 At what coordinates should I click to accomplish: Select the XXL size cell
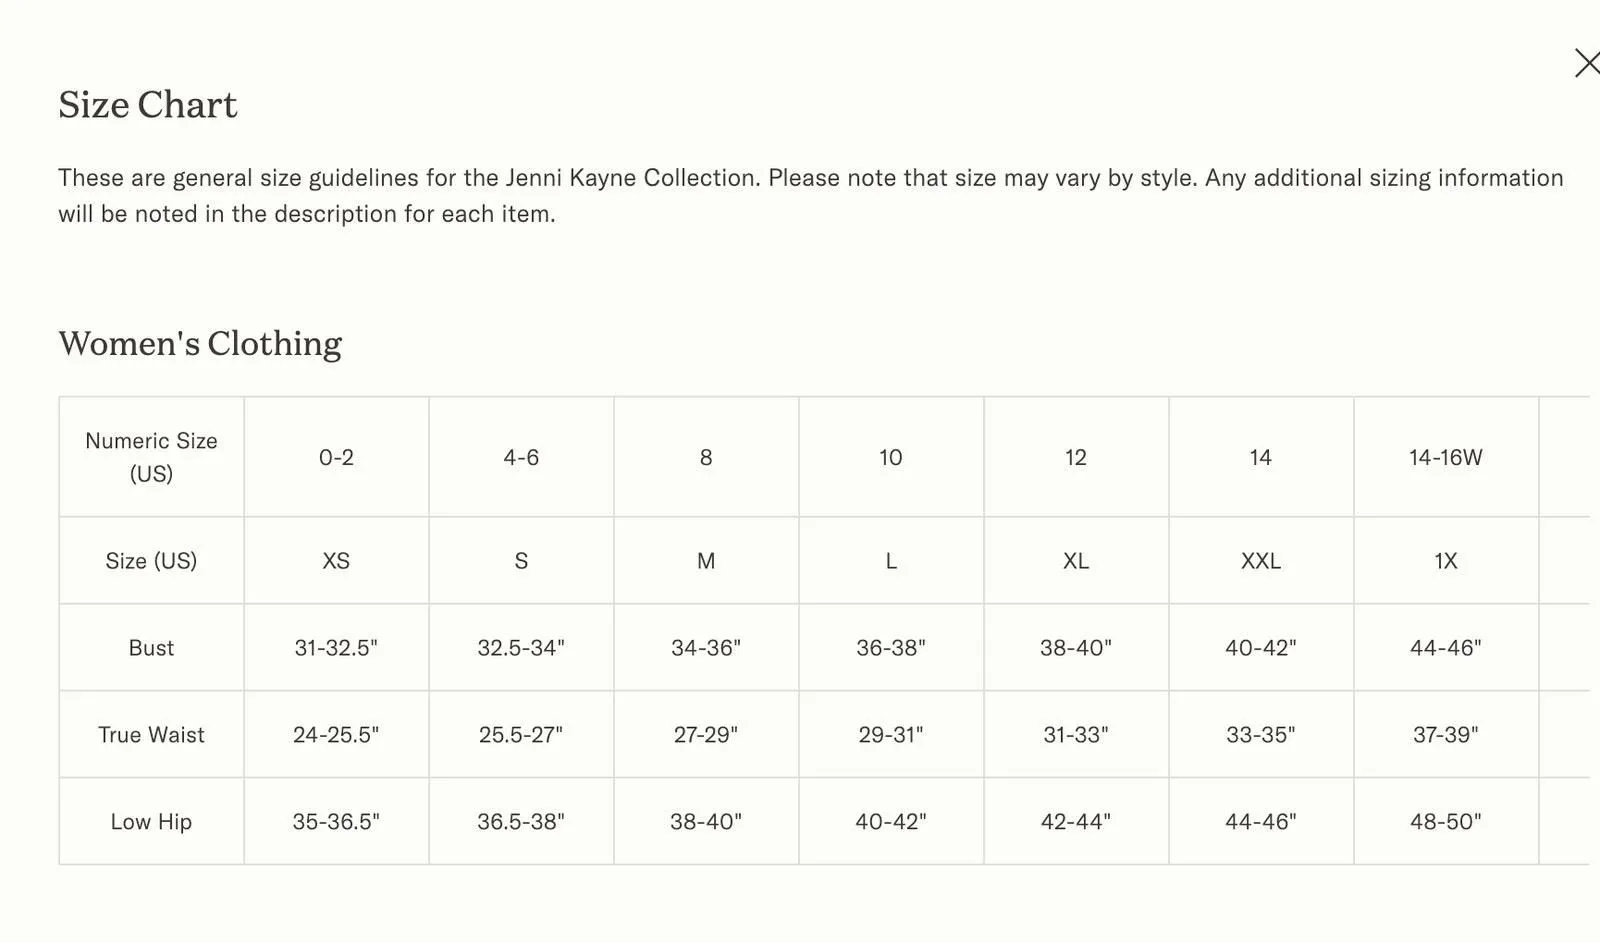(x=1261, y=561)
